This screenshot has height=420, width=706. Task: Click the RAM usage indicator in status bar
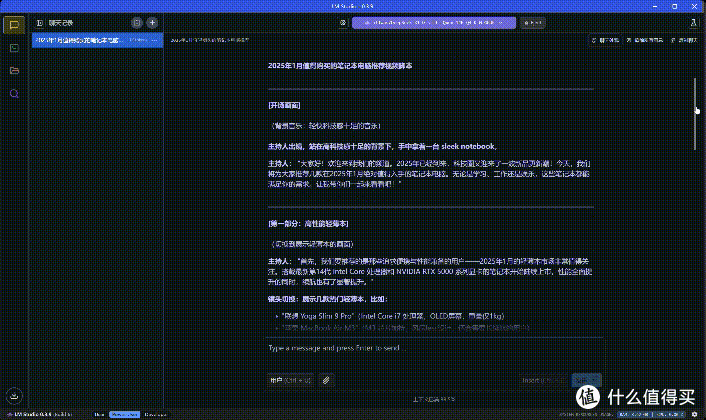point(634,415)
